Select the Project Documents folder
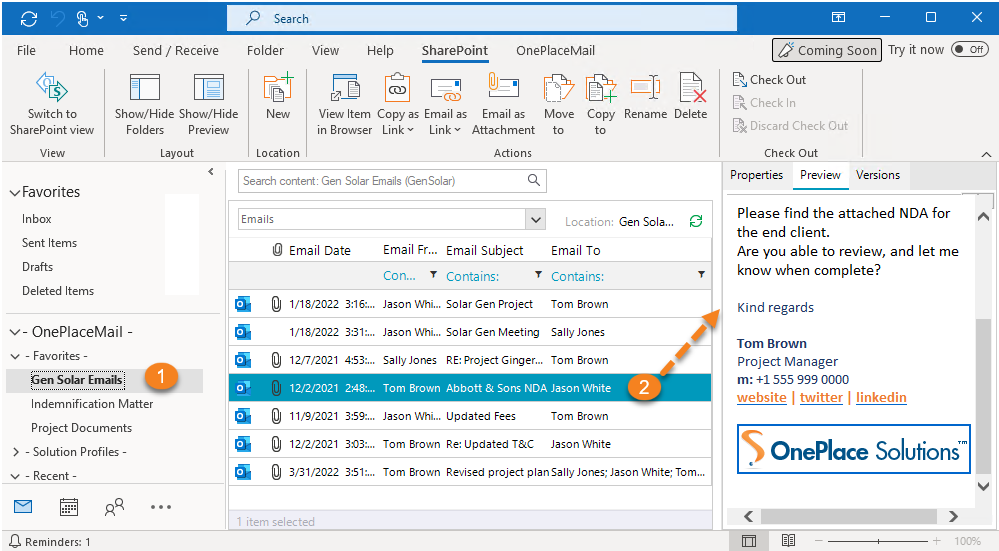999x551 pixels. [82, 428]
